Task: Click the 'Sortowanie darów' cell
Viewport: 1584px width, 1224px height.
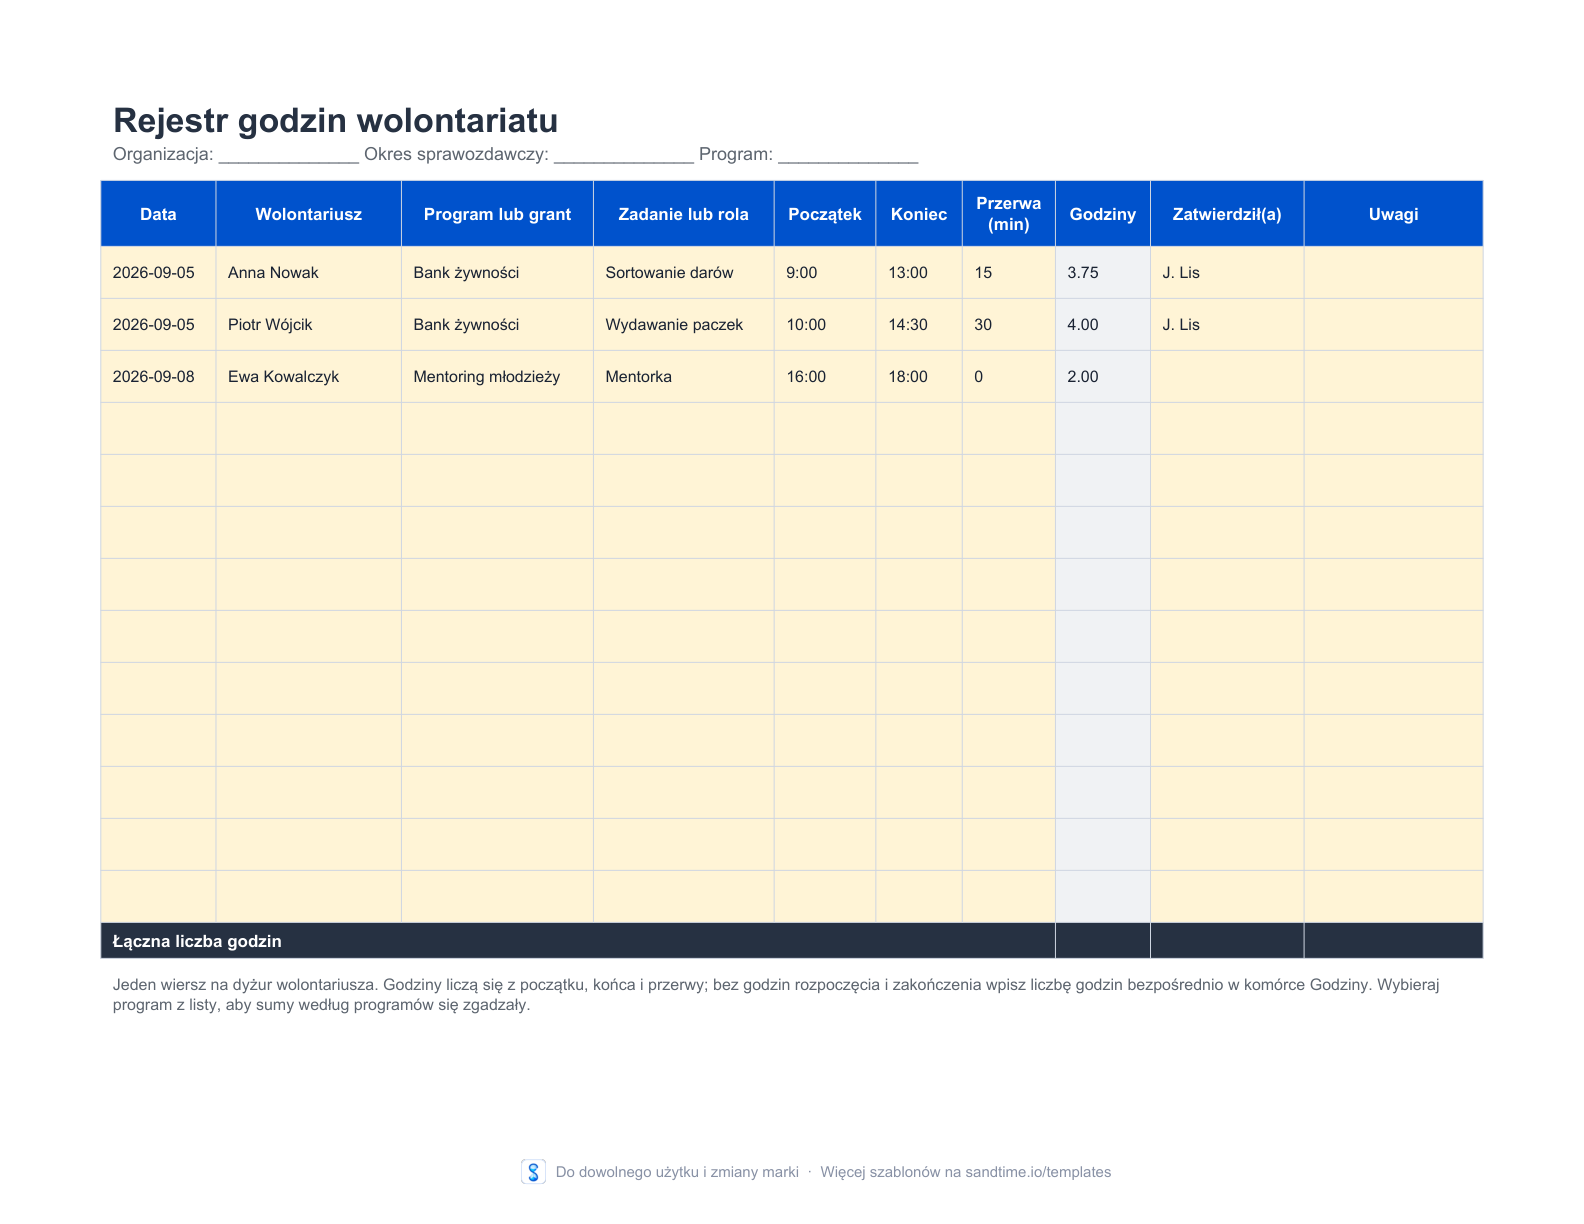Action: tap(684, 272)
